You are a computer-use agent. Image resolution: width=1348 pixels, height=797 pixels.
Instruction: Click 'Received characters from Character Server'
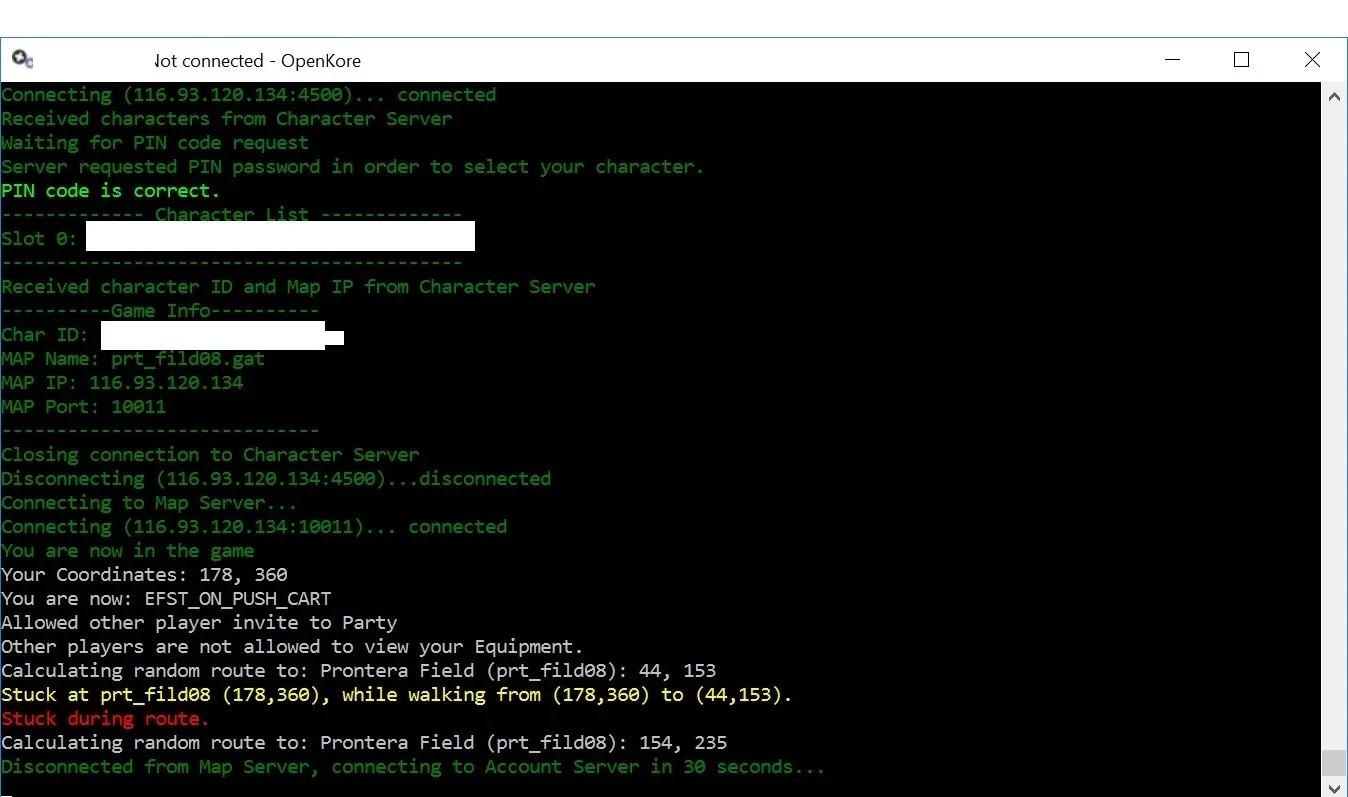(x=227, y=119)
